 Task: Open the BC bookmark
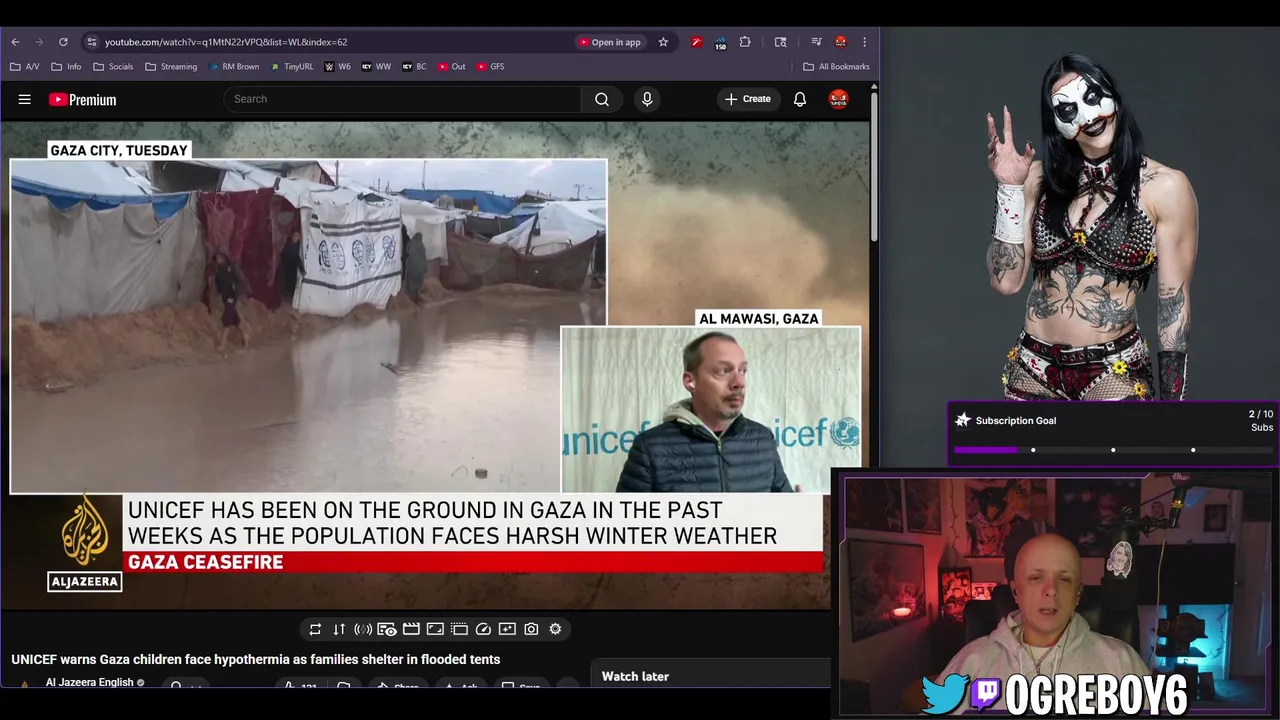414,67
